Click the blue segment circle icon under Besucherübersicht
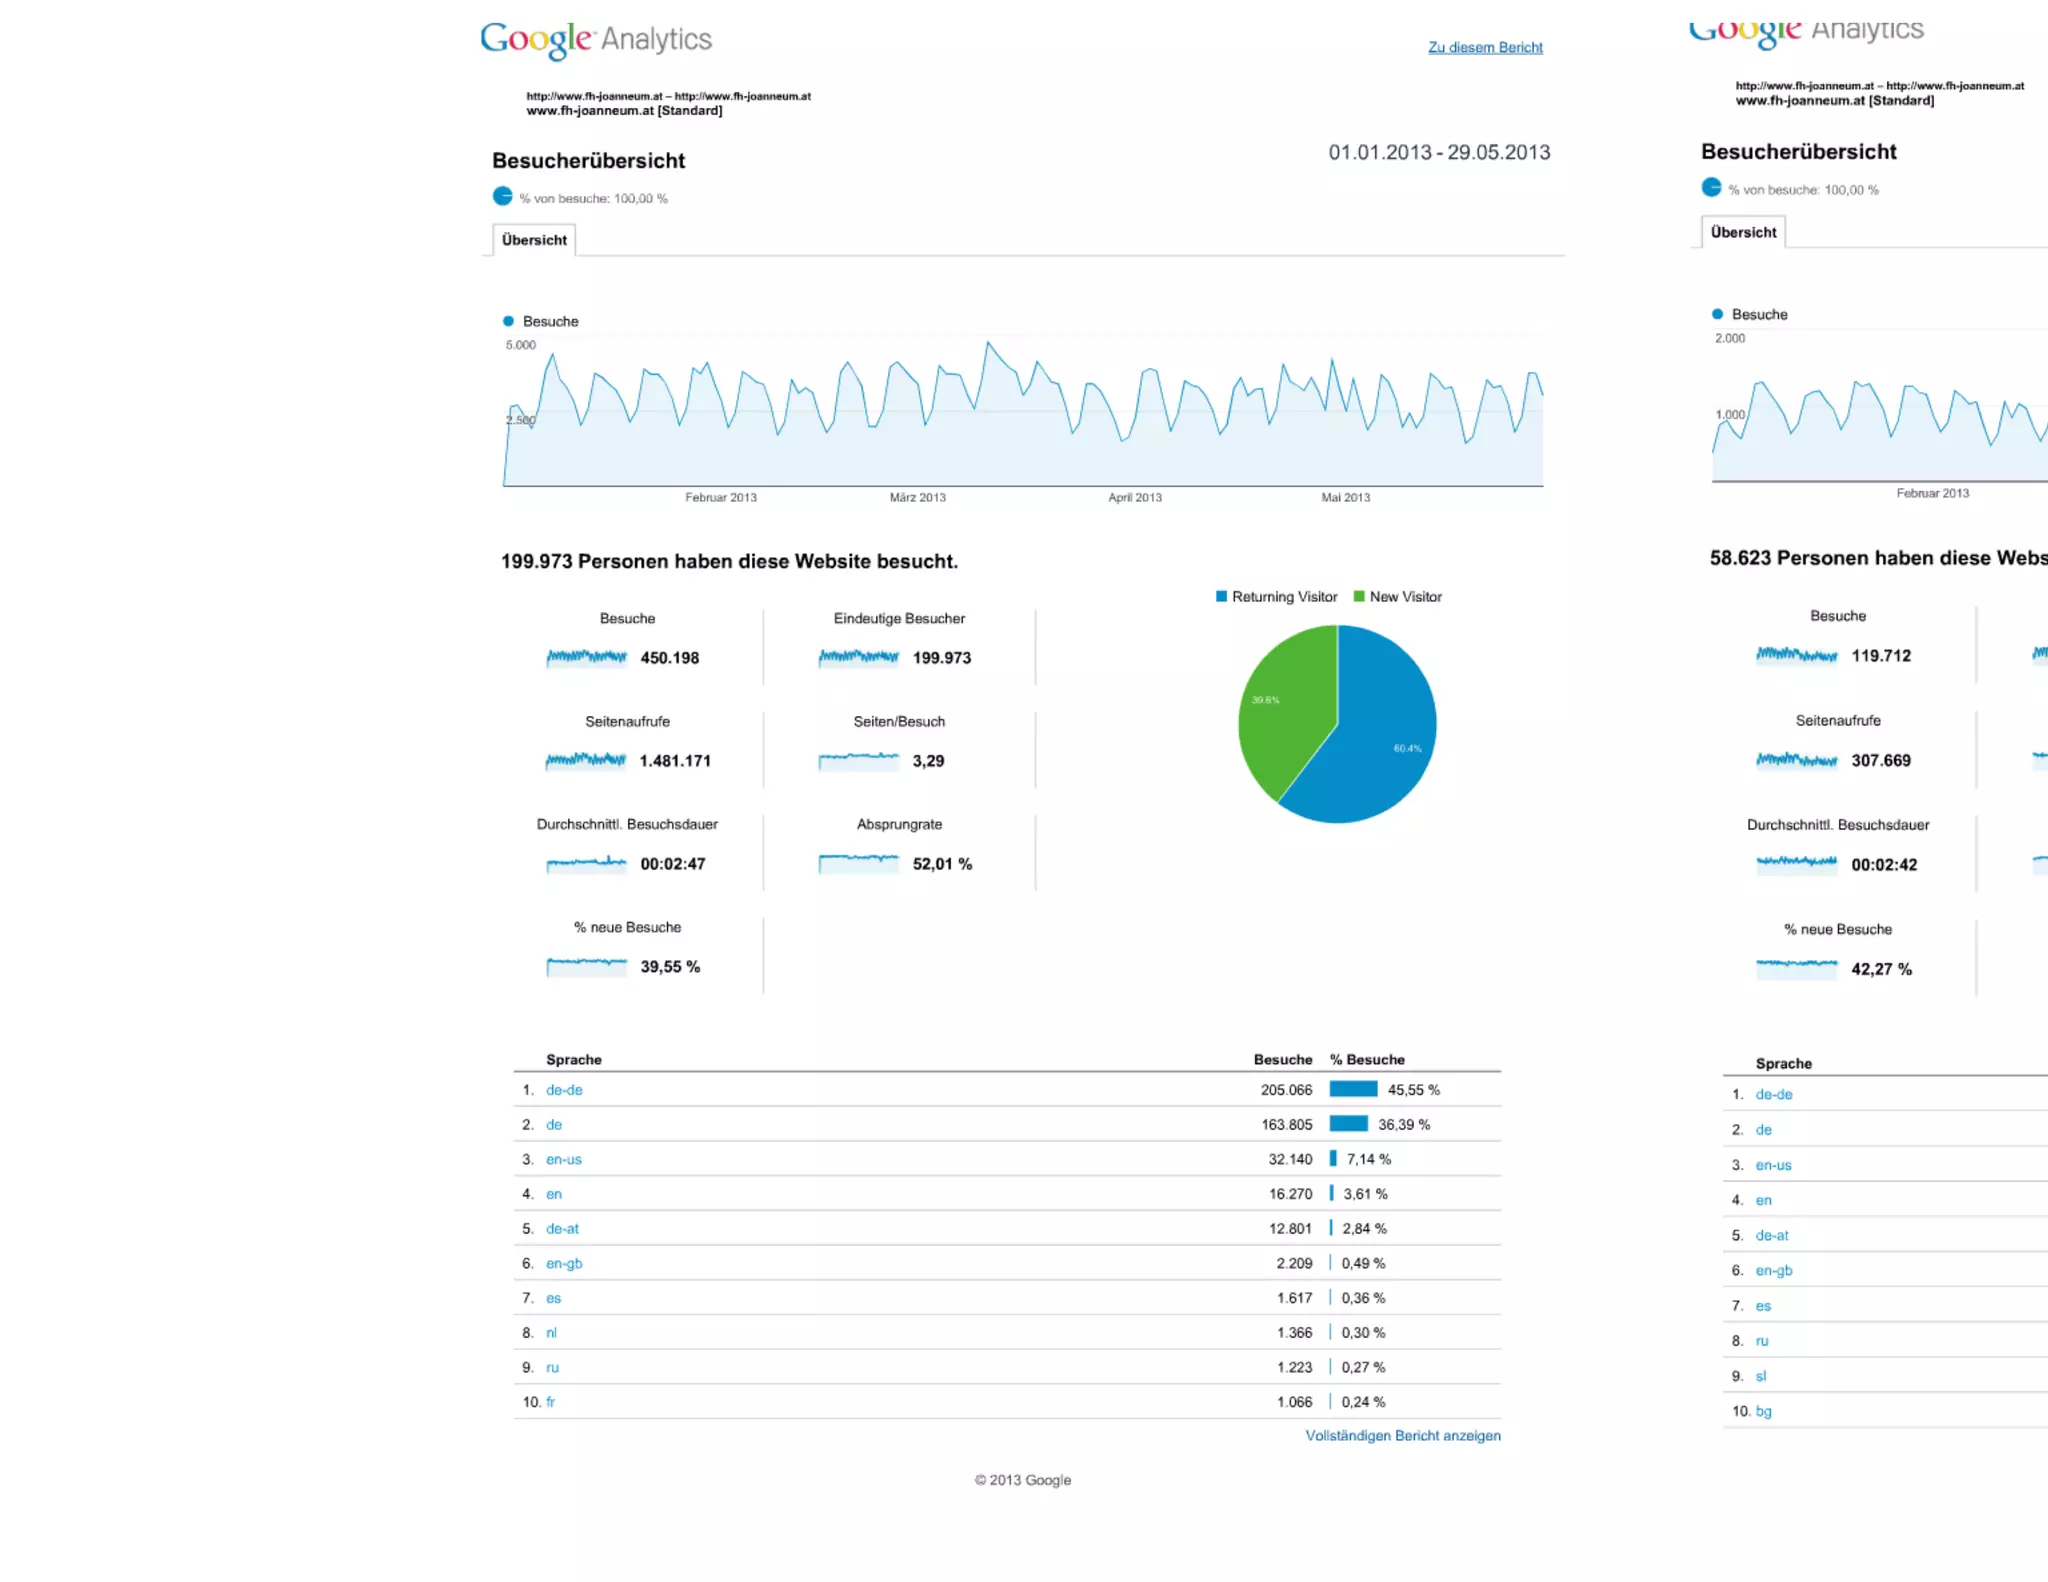The width and height of the screenshot is (2048, 1582). [503, 196]
